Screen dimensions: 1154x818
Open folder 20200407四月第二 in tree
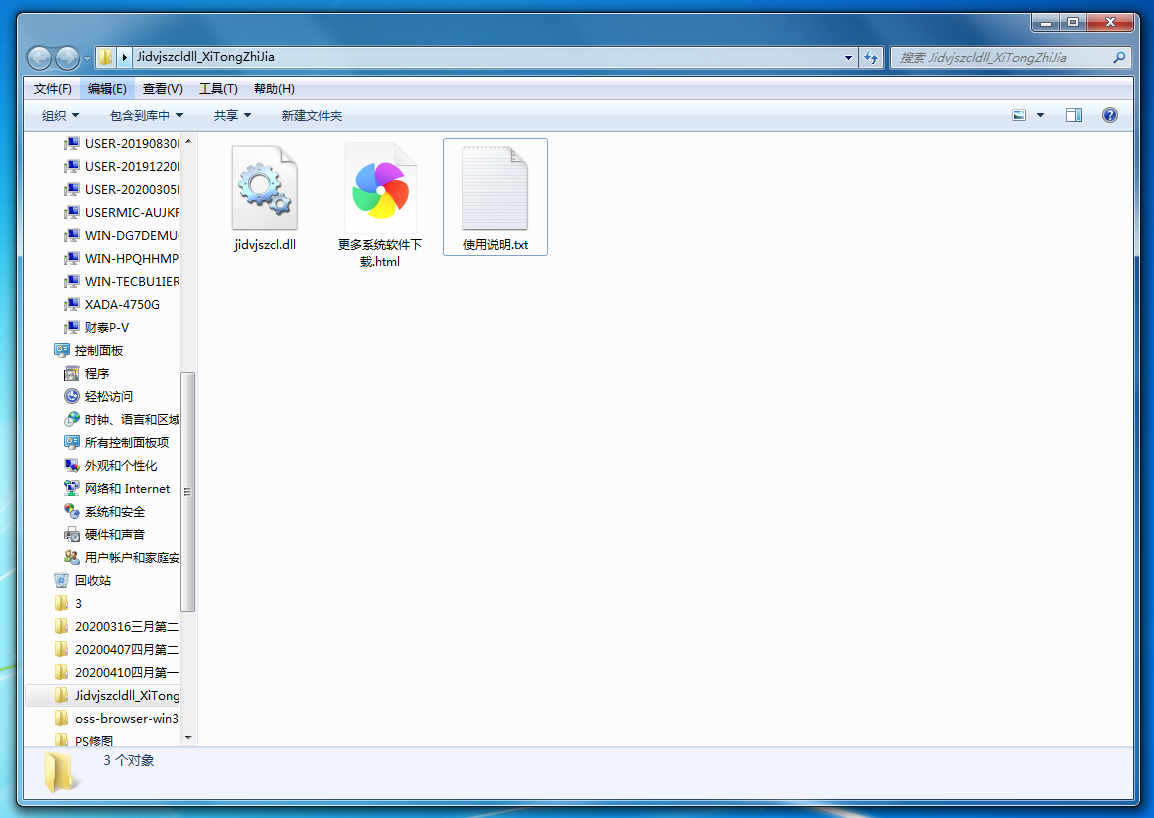click(x=116, y=649)
